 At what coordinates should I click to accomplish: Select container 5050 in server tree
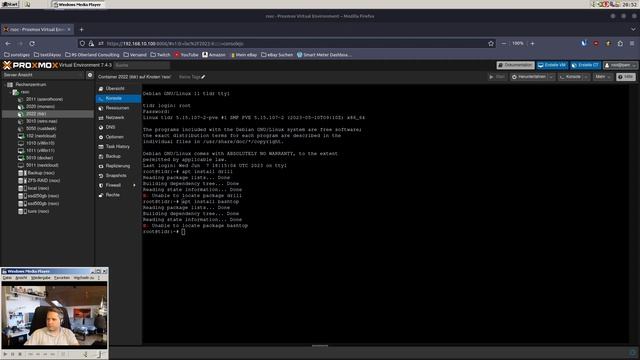point(40,129)
